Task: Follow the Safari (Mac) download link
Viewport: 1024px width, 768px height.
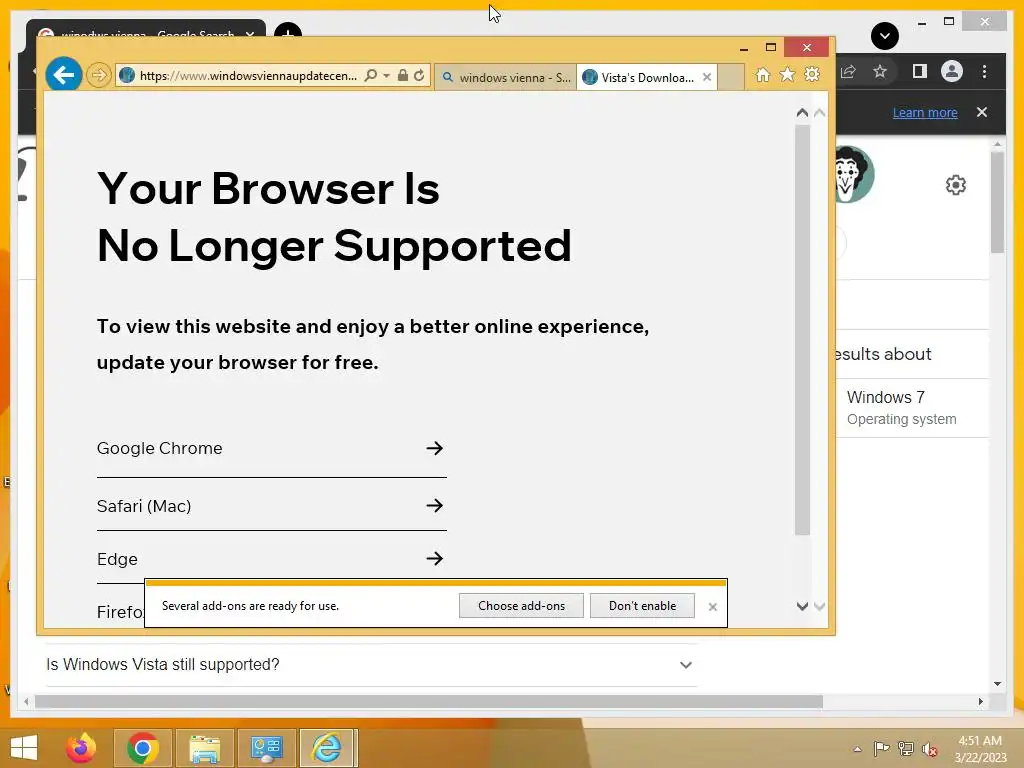Action: 271,505
